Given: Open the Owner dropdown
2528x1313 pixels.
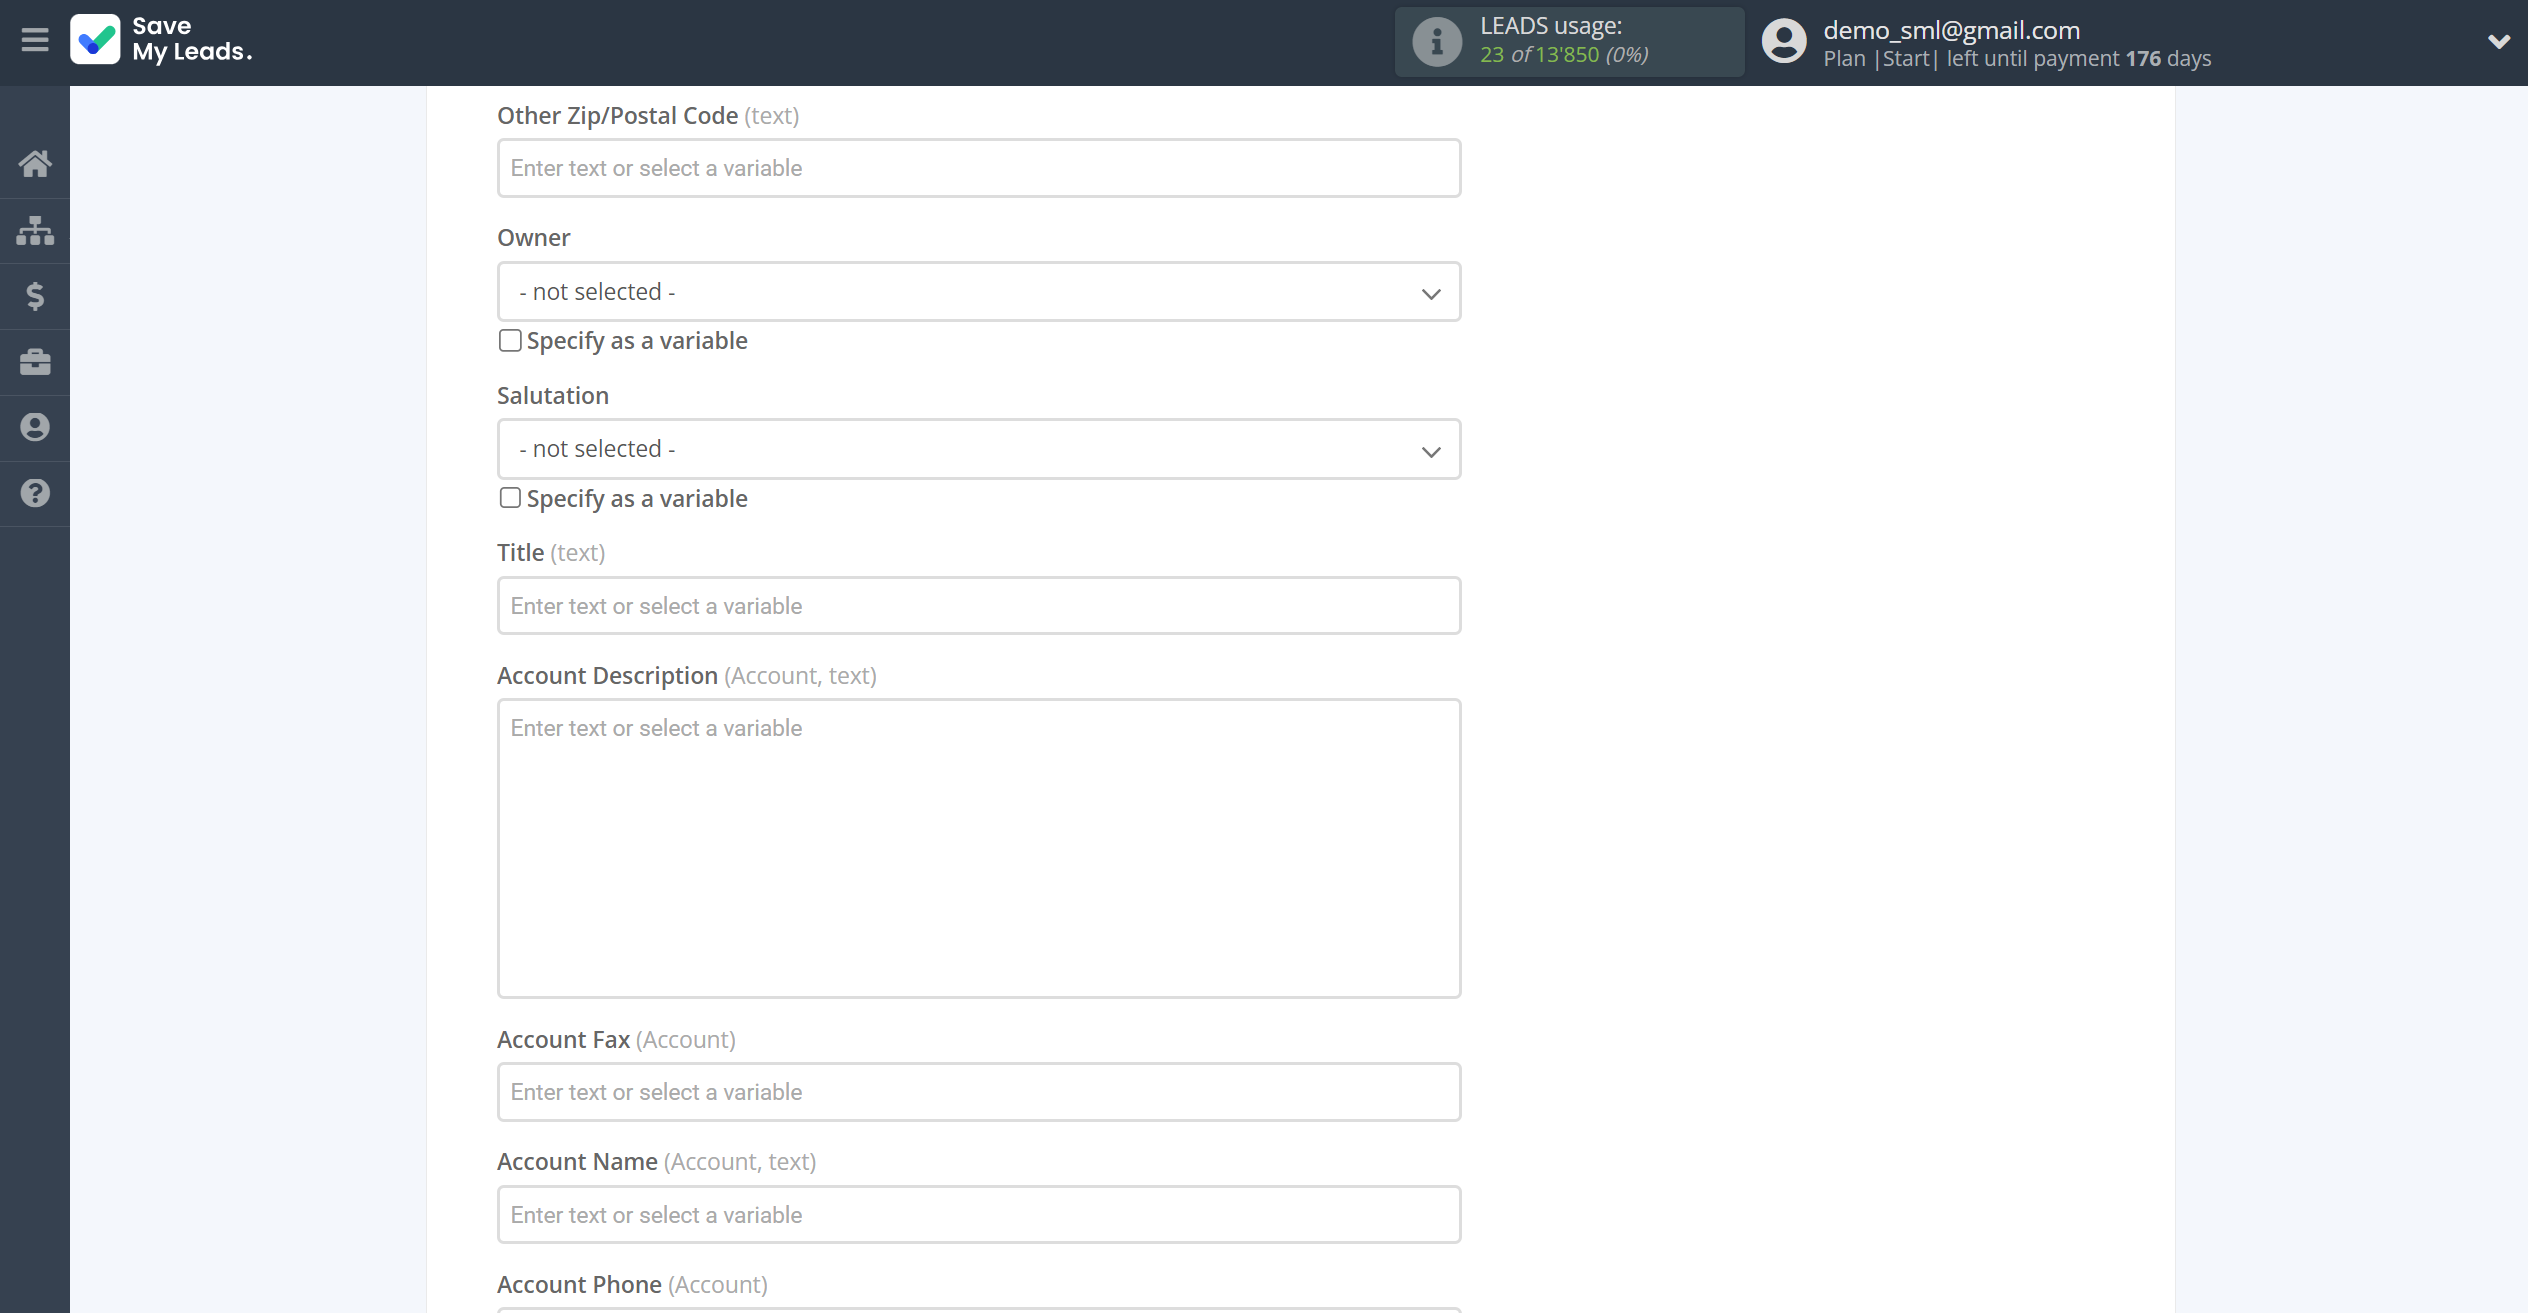Looking at the screenshot, I should click(x=979, y=292).
